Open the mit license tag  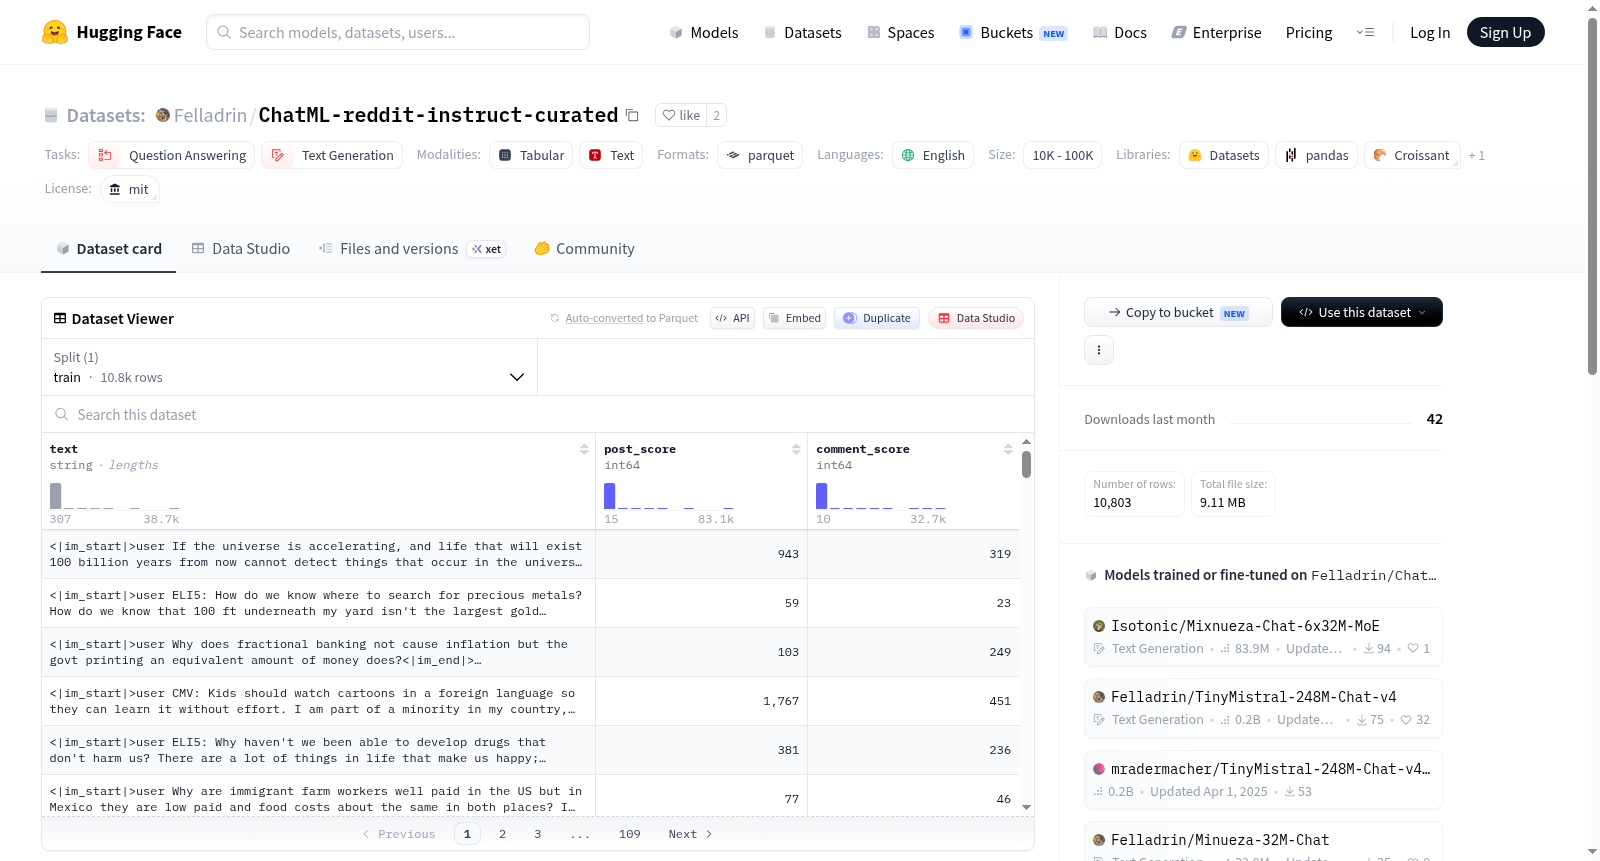(130, 189)
